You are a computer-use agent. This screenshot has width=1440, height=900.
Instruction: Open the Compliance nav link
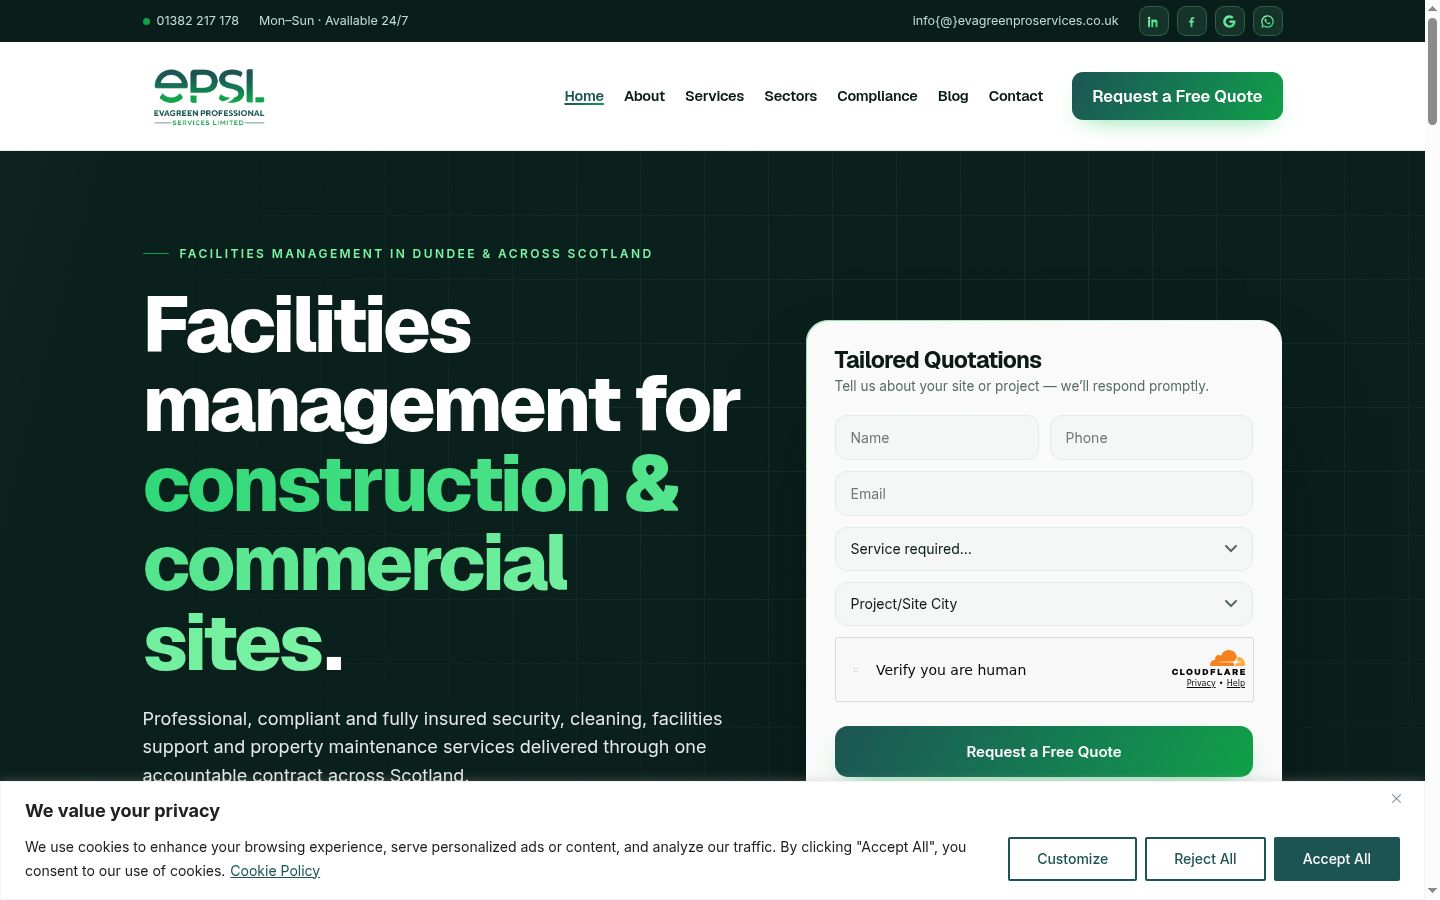(877, 96)
